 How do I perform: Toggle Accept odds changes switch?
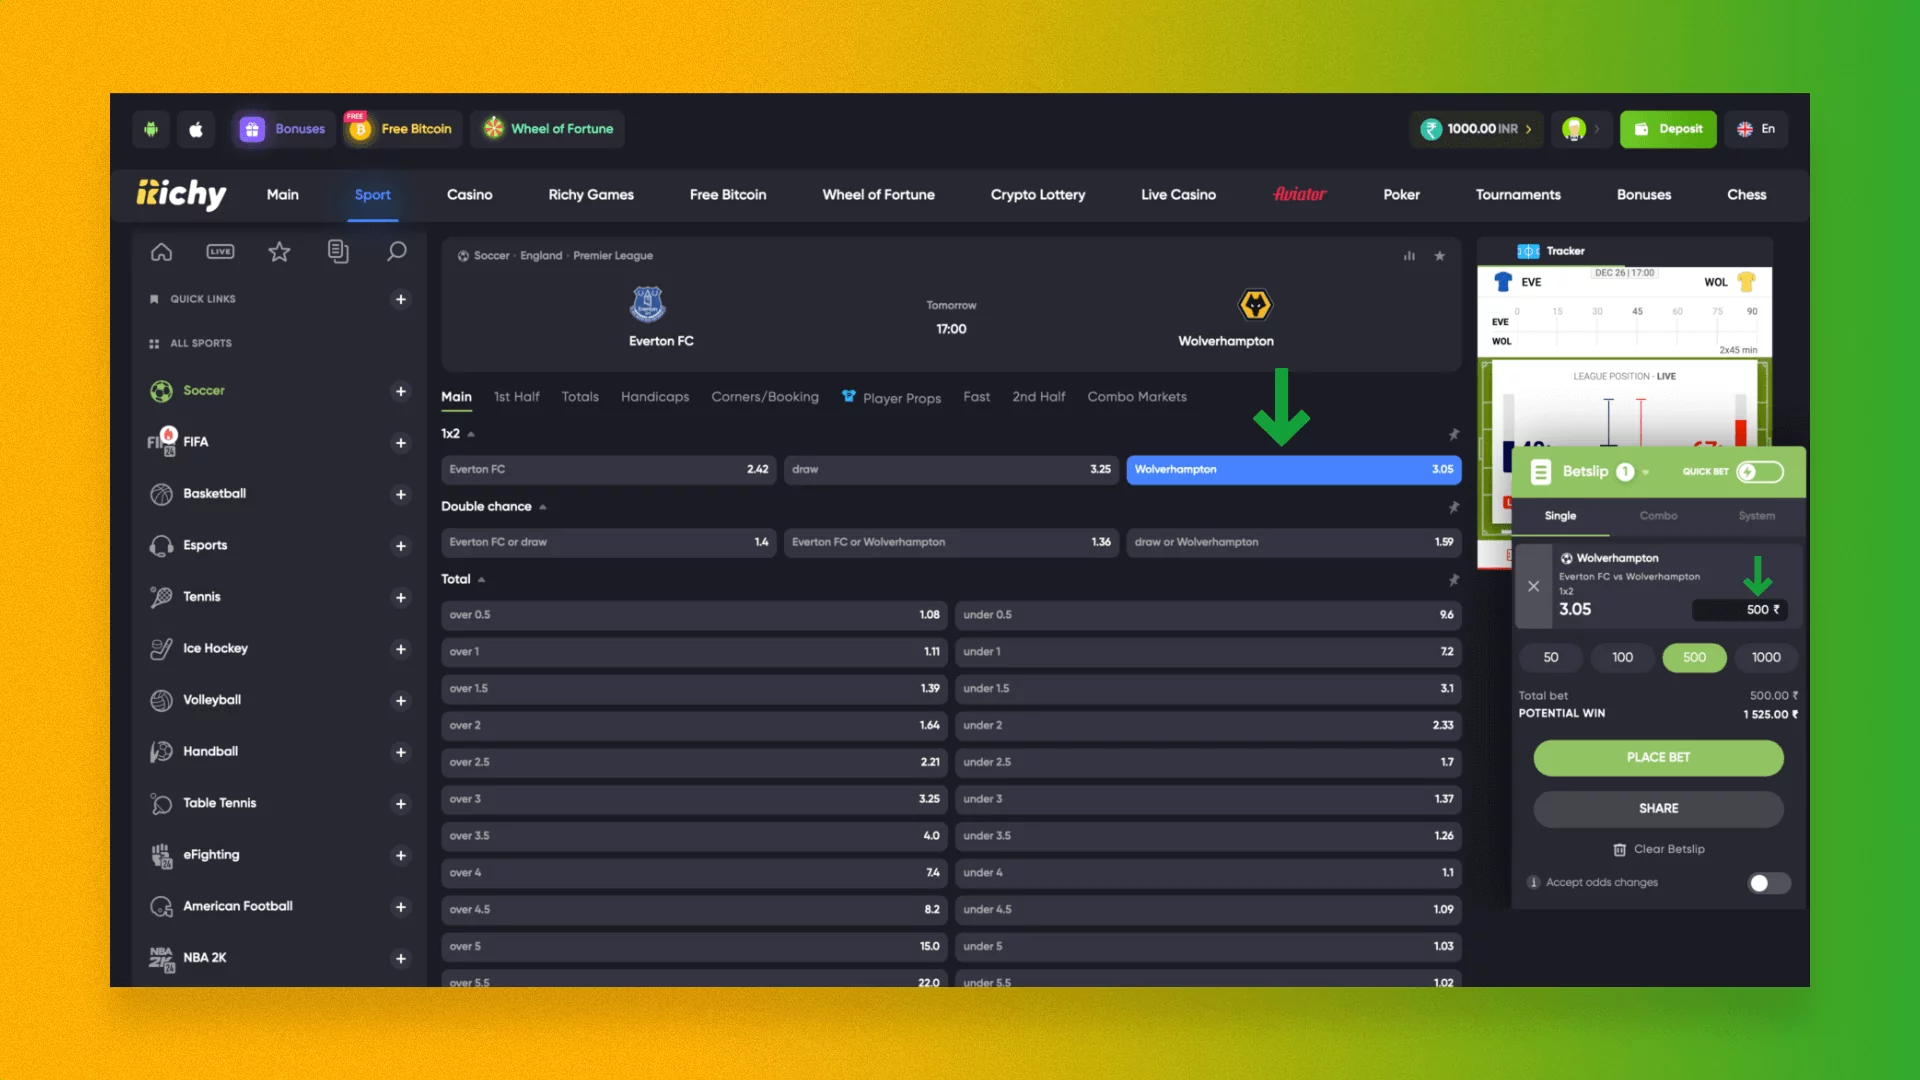click(1769, 883)
